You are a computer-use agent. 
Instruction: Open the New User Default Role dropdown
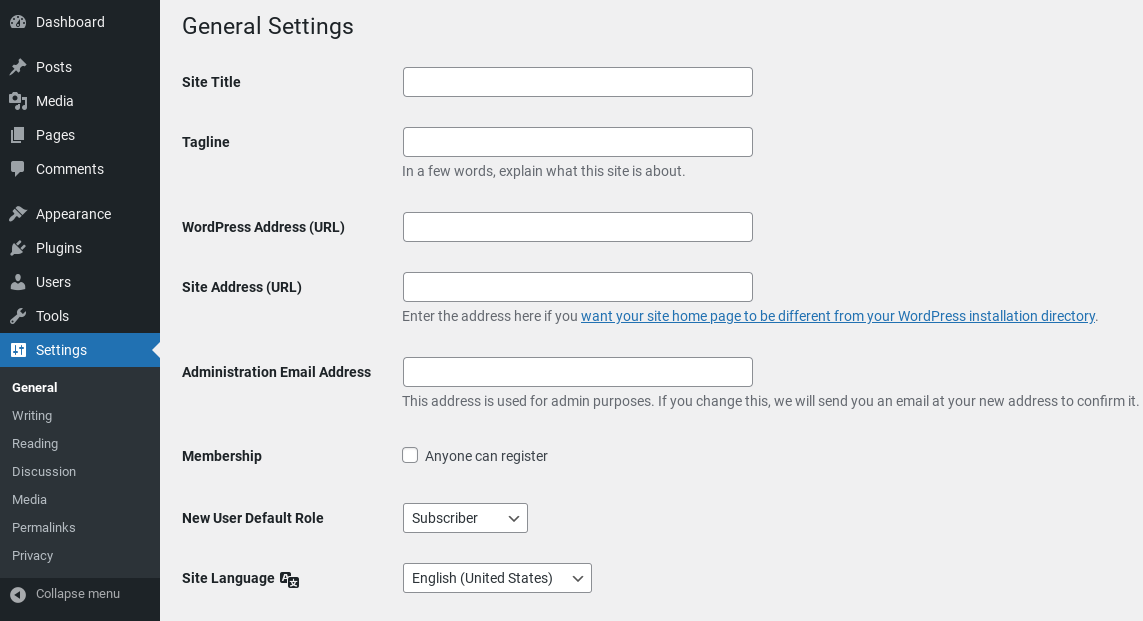click(465, 518)
